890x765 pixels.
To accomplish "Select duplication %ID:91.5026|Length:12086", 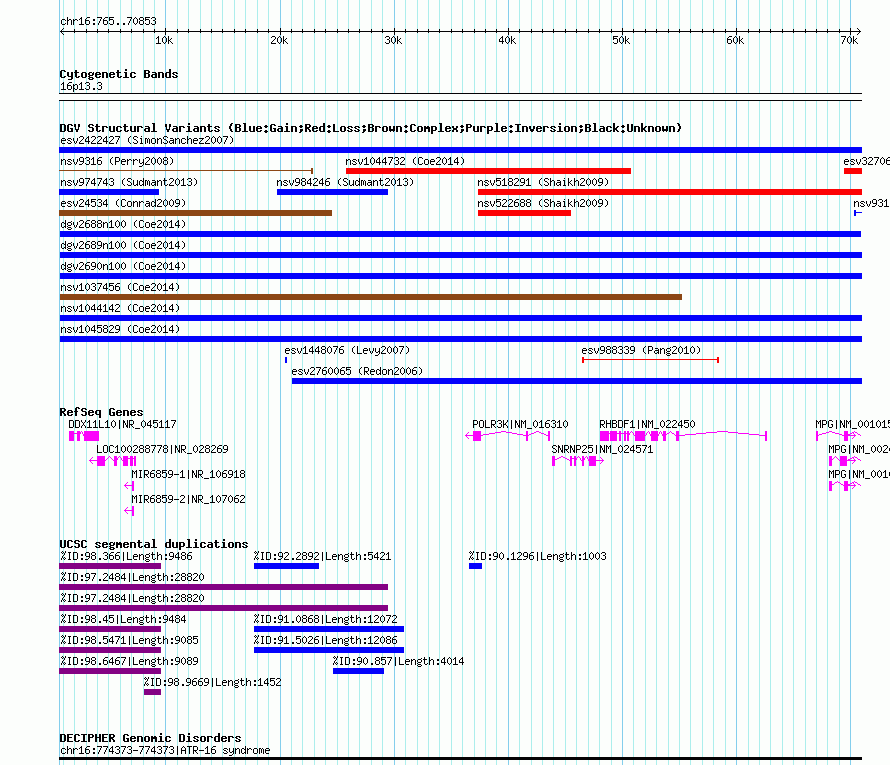I will point(329,650).
